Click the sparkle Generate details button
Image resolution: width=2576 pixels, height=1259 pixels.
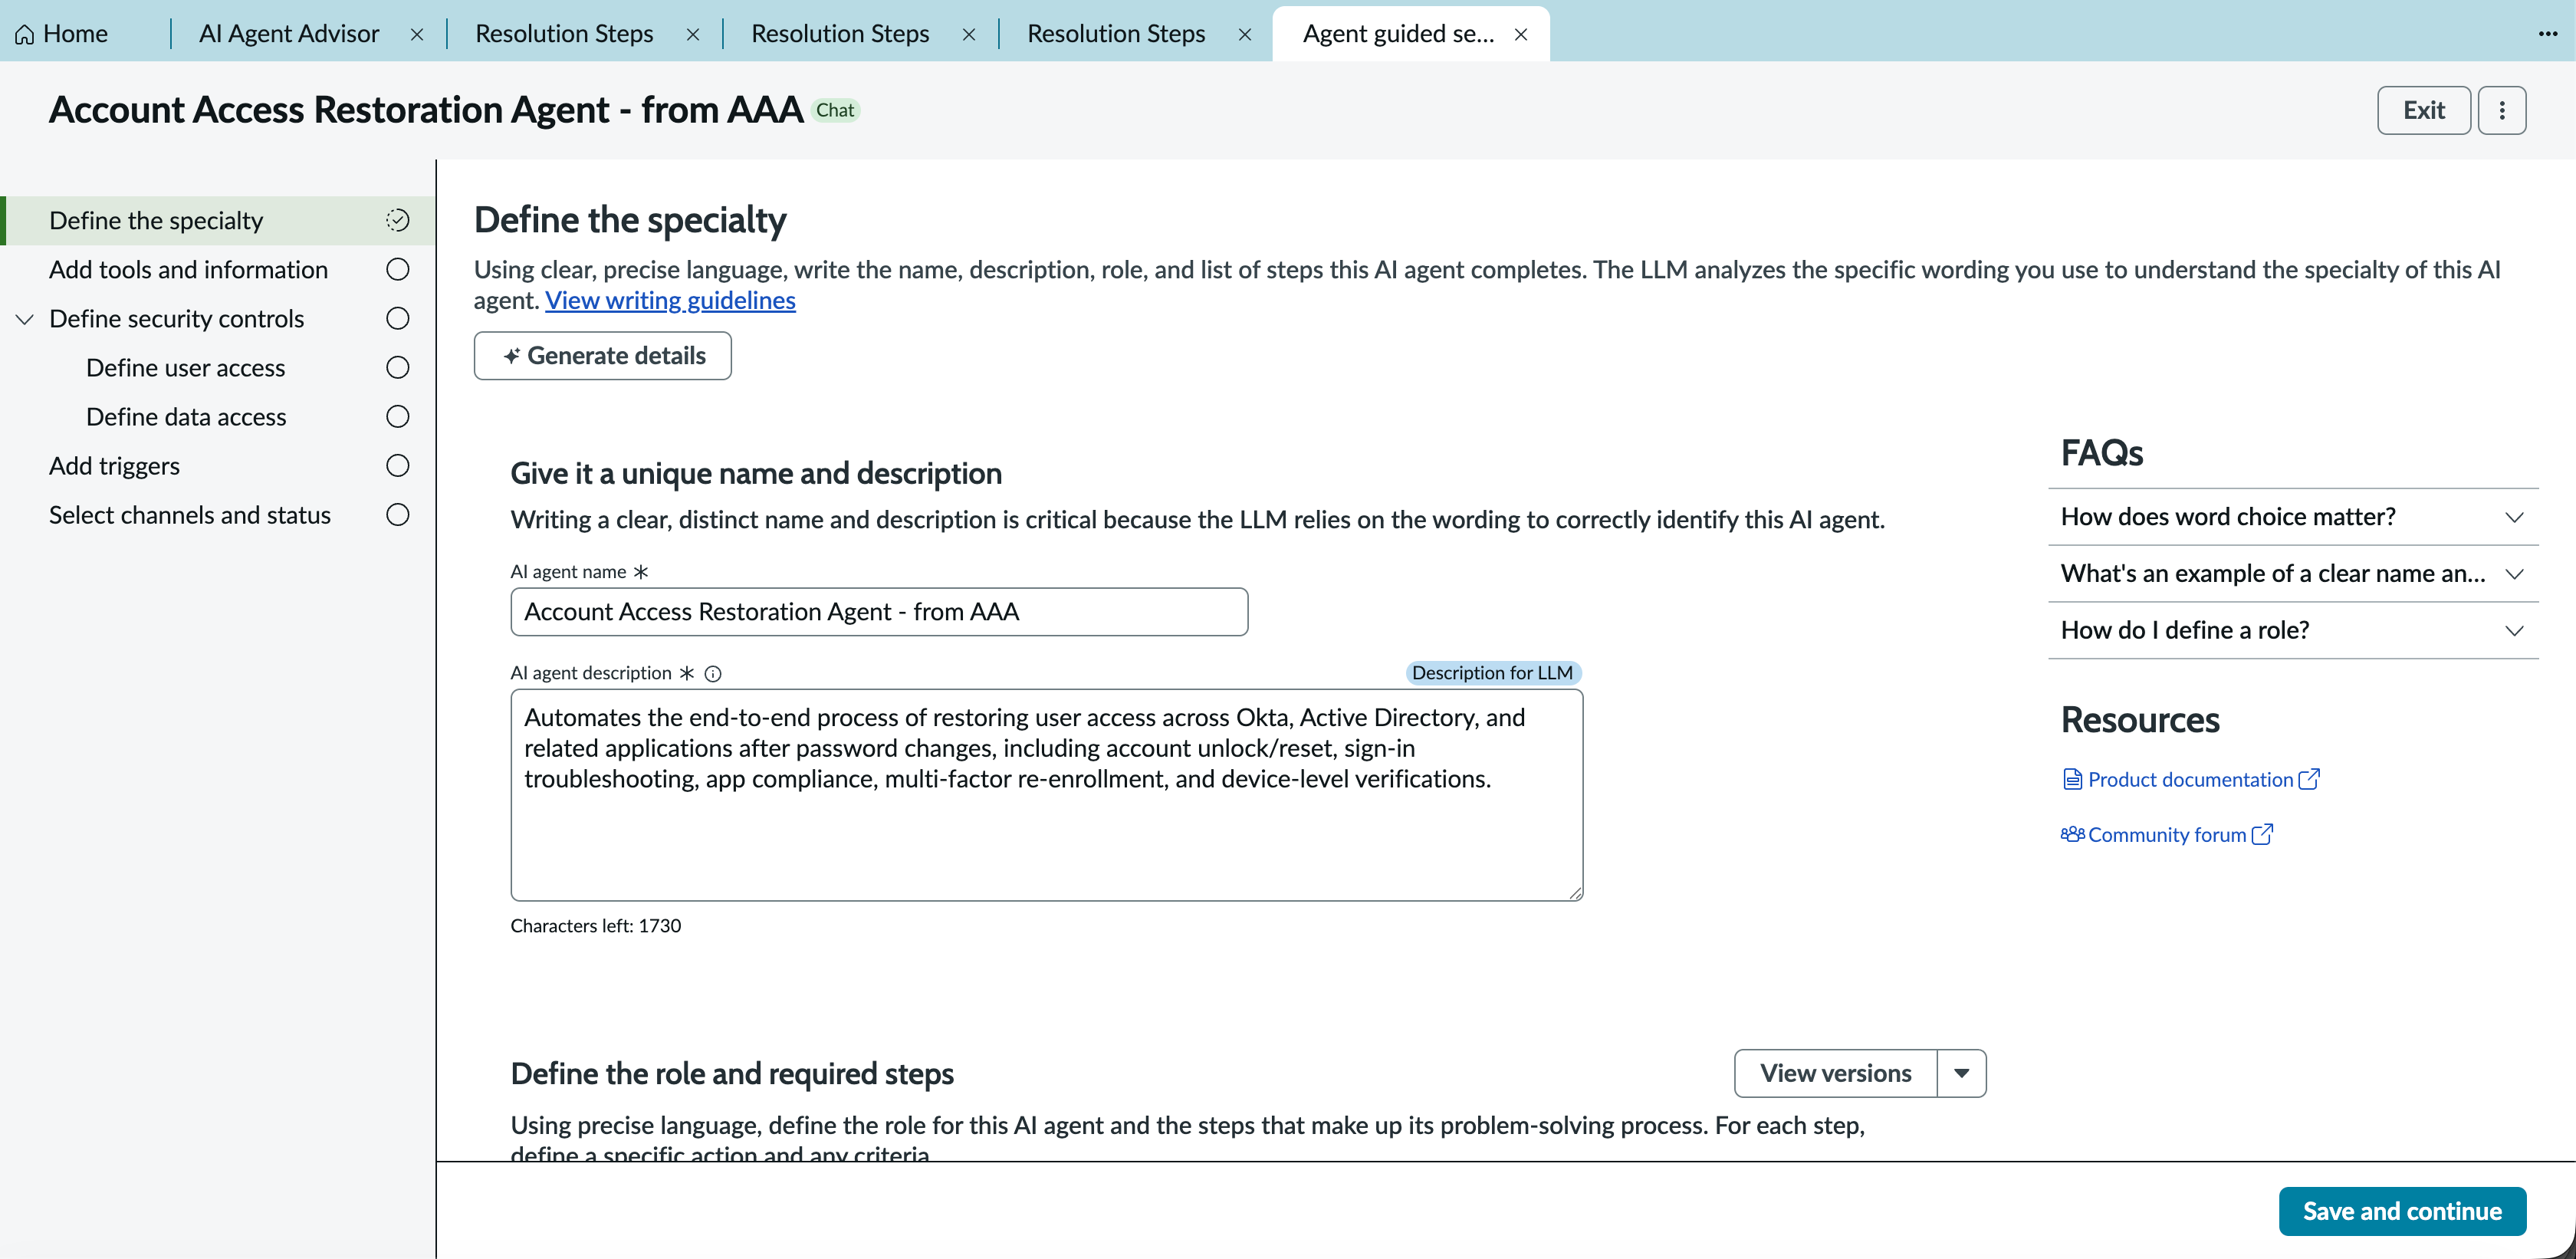click(x=603, y=355)
